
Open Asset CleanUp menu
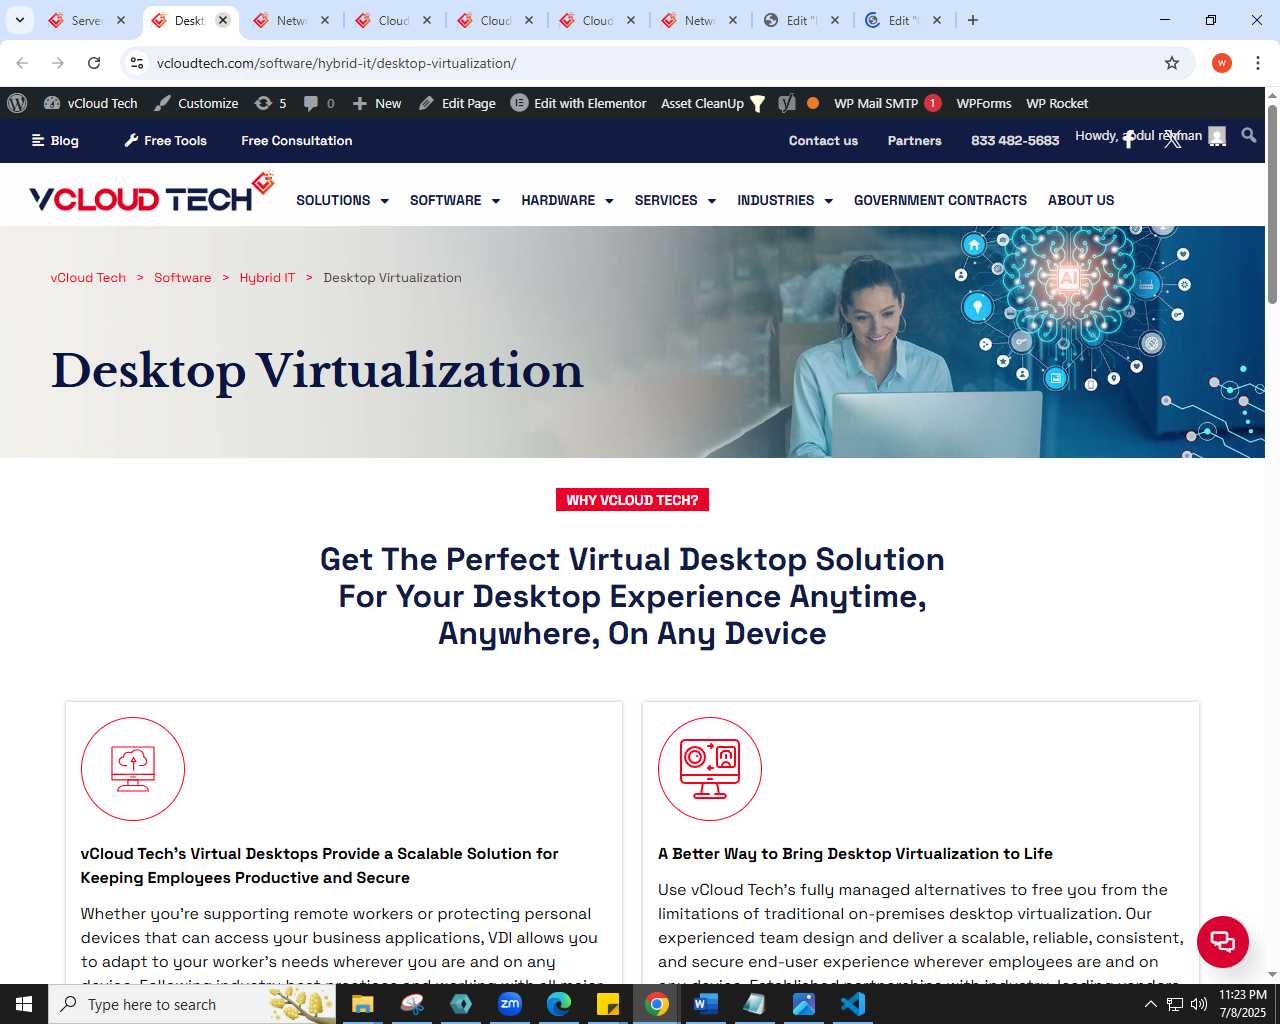712,103
